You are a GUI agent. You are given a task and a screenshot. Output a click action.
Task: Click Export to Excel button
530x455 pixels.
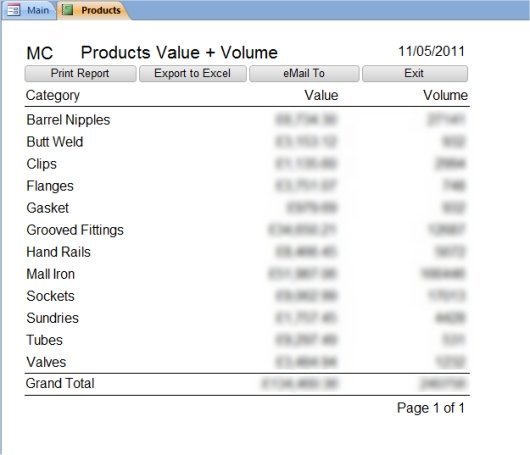click(193, 73)
